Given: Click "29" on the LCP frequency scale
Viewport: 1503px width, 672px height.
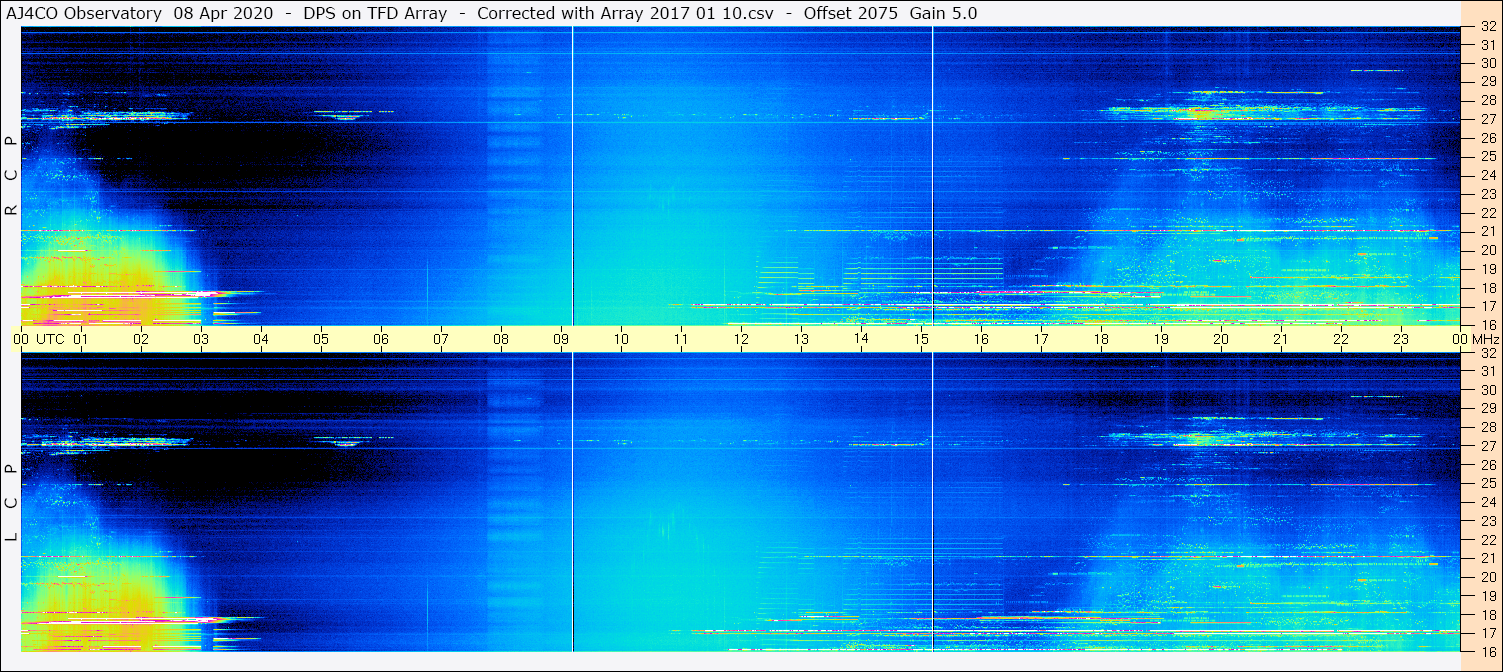Looking at the screenshot, I should [1488, 408].
